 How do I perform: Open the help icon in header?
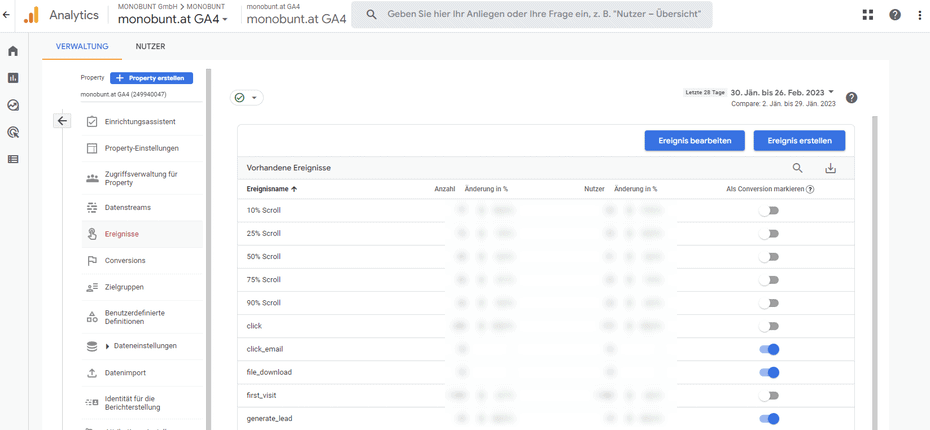pos(895,15)
